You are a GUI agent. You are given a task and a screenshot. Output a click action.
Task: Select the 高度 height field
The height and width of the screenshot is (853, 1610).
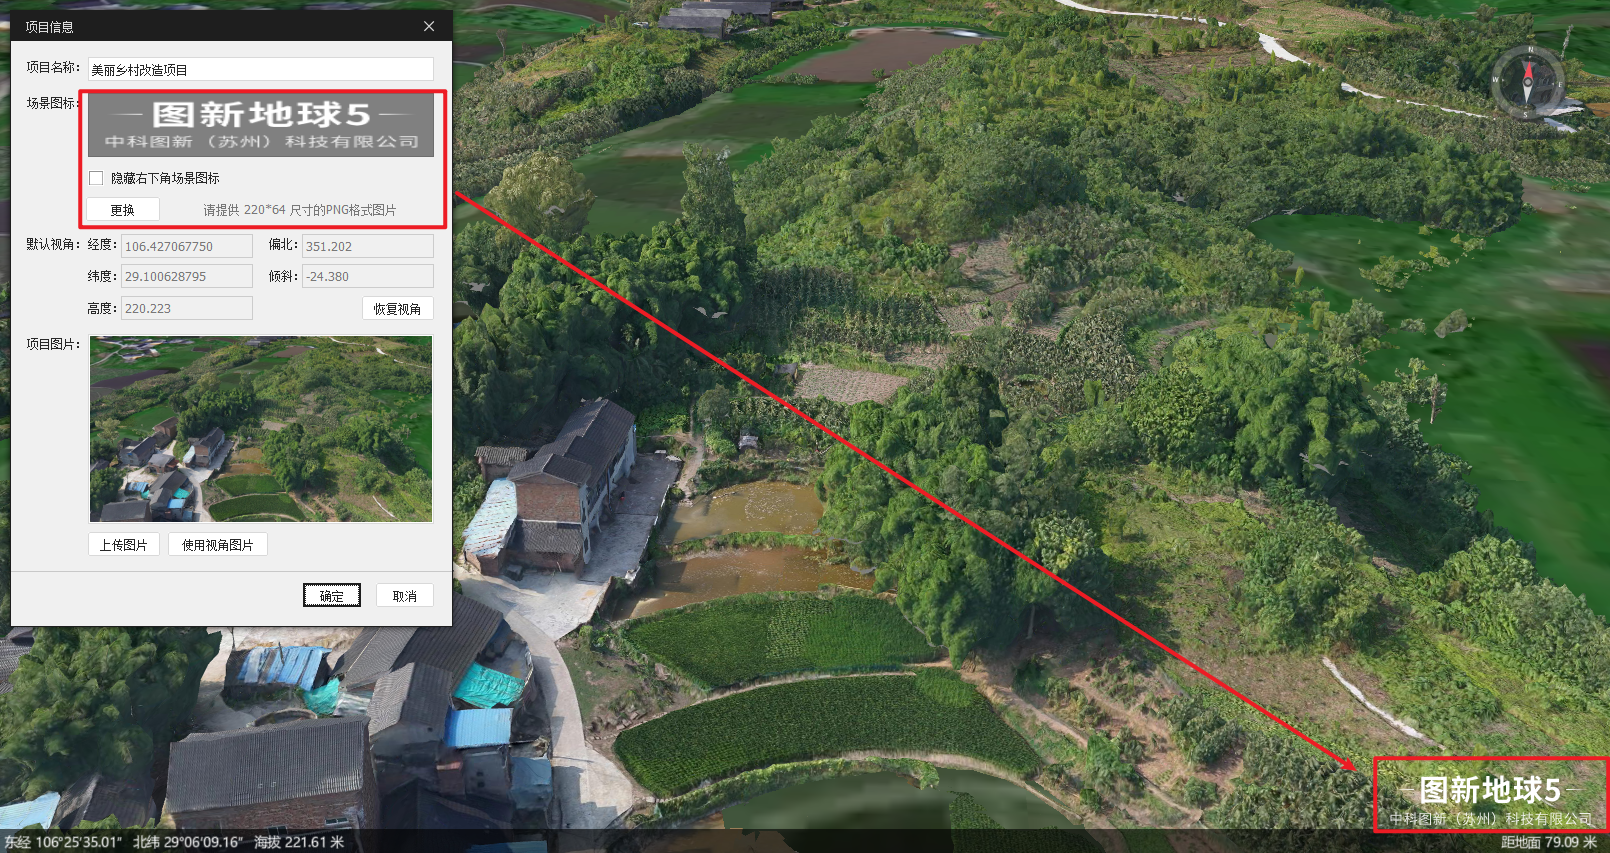tap(187, 308)
